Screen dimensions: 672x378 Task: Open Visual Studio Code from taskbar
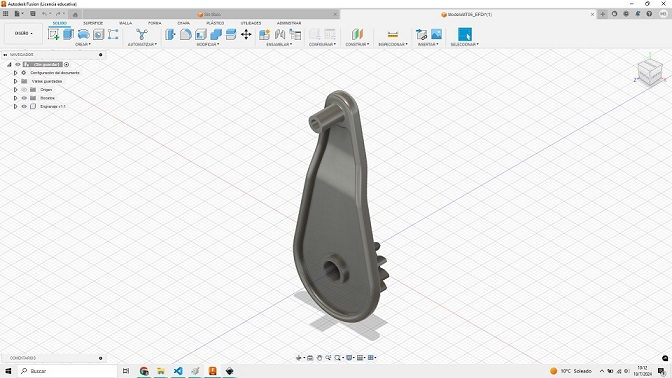point(178,371)
